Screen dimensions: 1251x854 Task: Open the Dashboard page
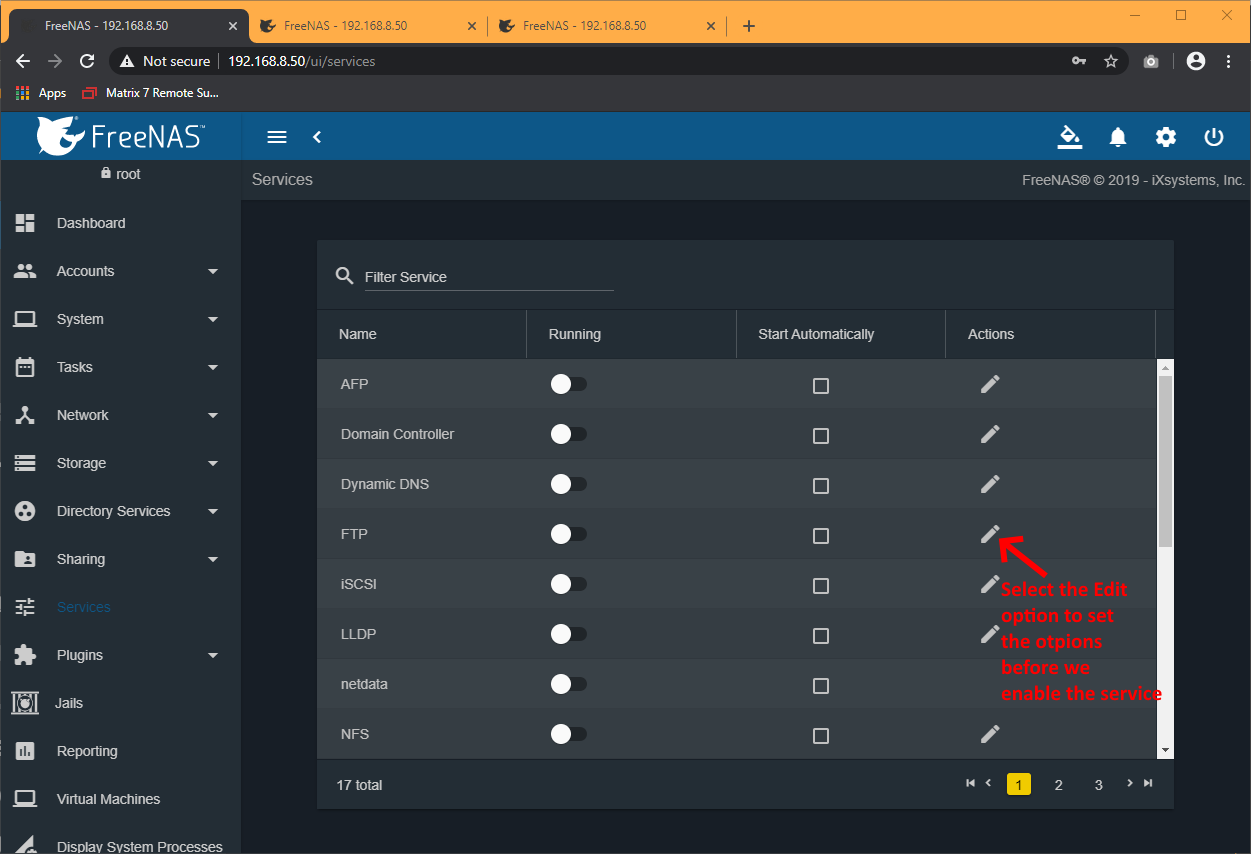[x=120, y=223]
